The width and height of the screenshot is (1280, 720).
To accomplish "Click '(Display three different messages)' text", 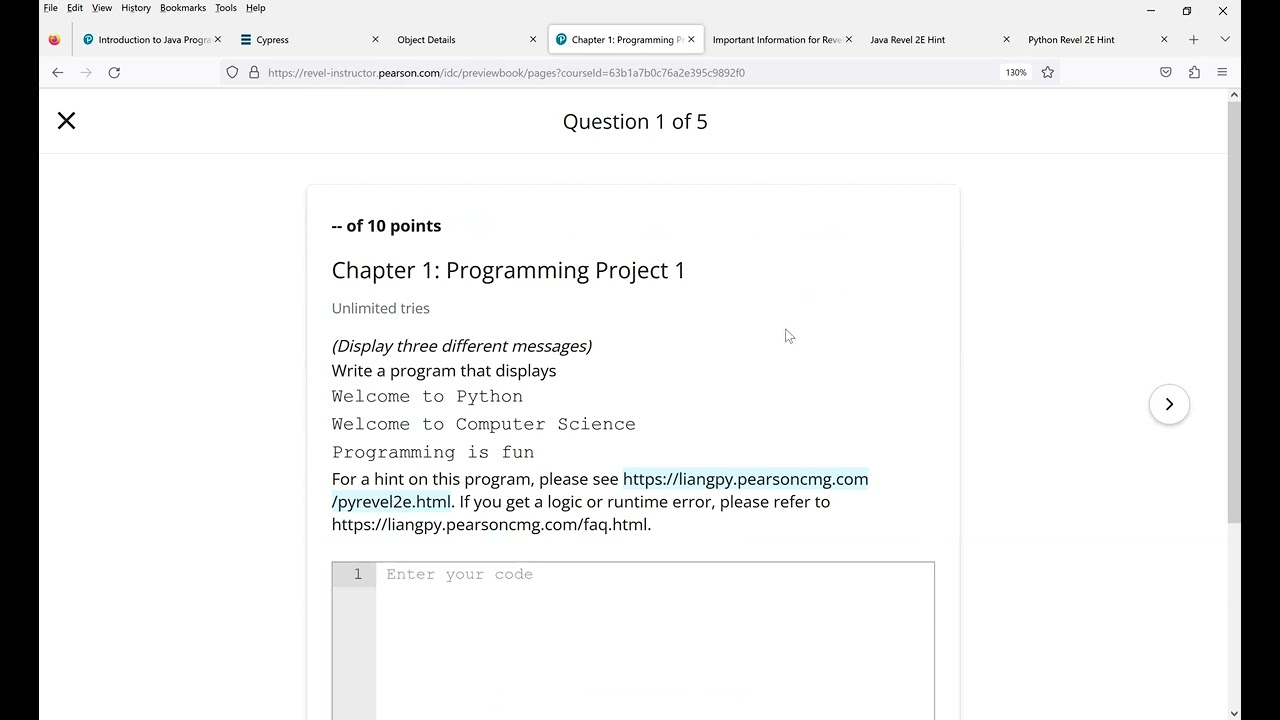I will [461, 346].
